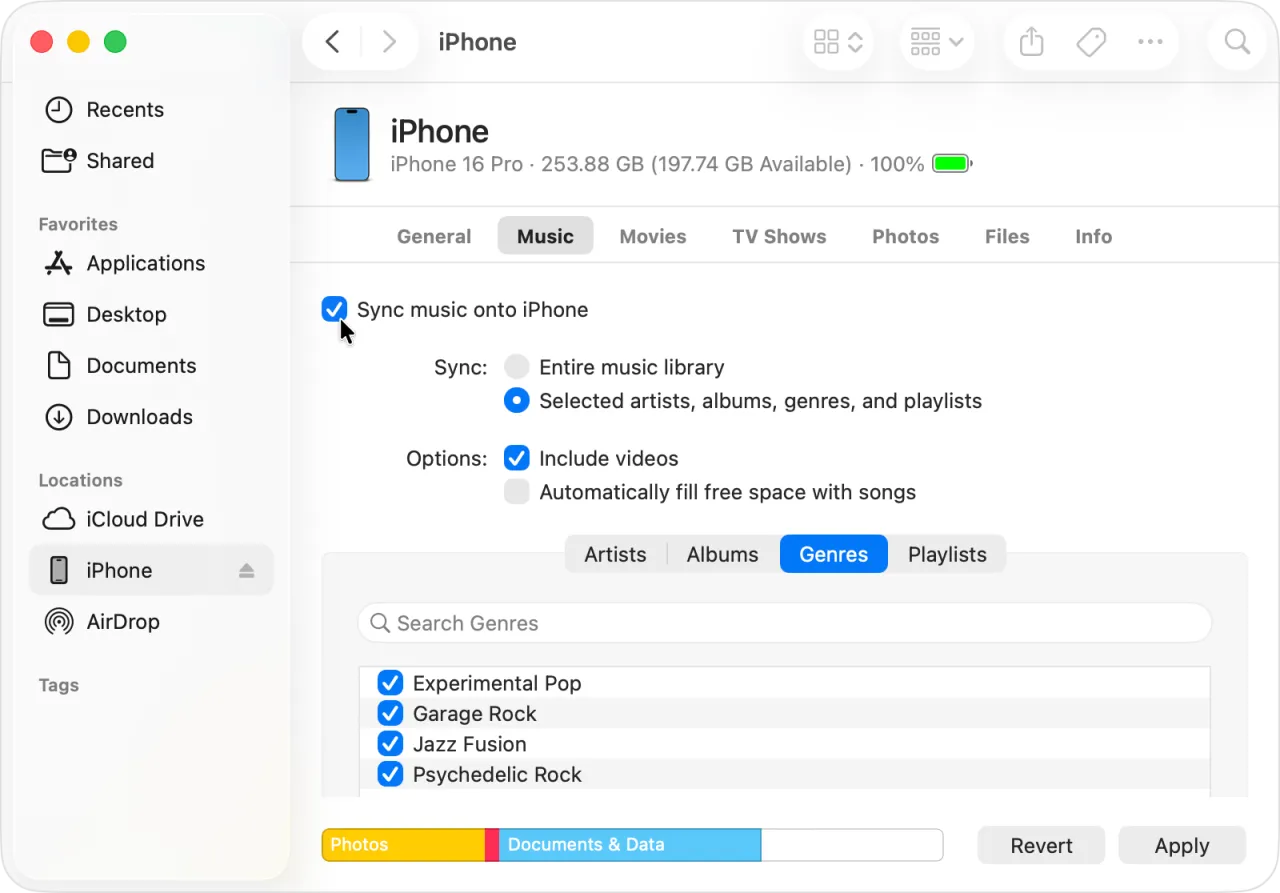Select Entire music library radio button
The width and height of the screenshot is (1280, 893).
coord(516,366)
